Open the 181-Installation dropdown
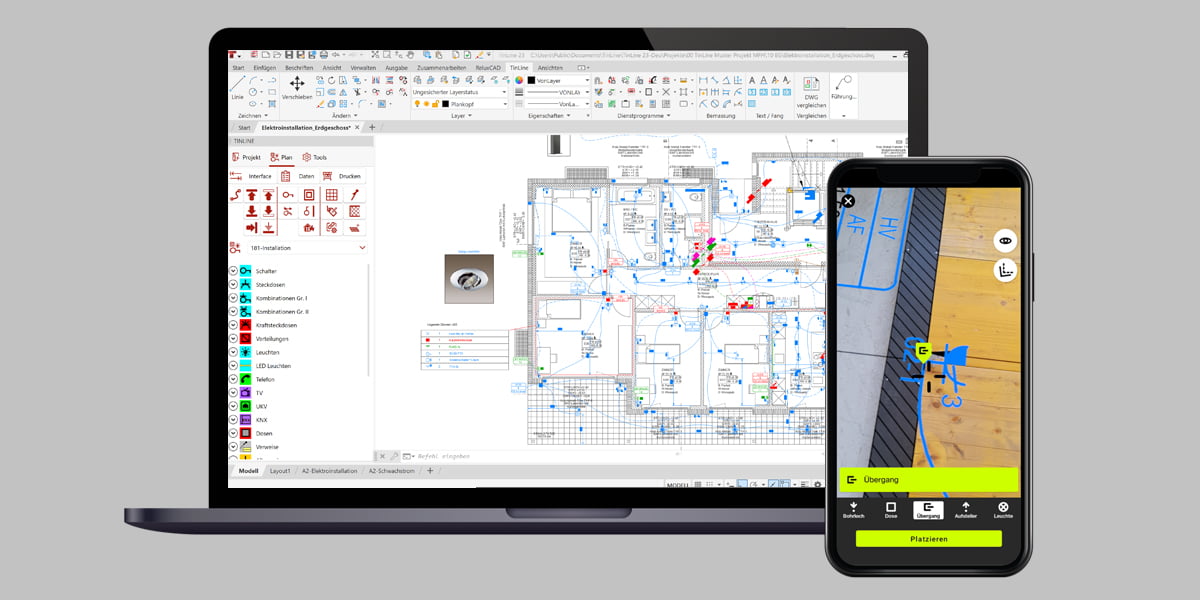 pos(362,247)
